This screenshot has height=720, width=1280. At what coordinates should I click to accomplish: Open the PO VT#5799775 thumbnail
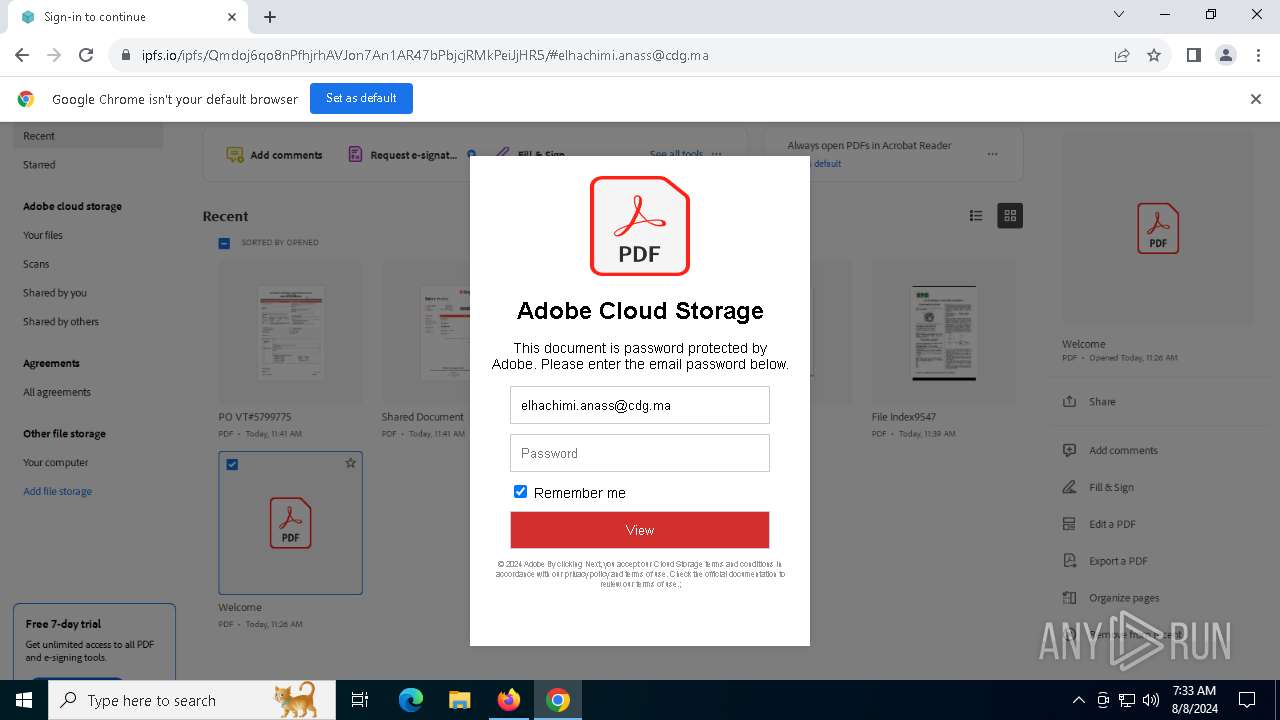[290, 333]
